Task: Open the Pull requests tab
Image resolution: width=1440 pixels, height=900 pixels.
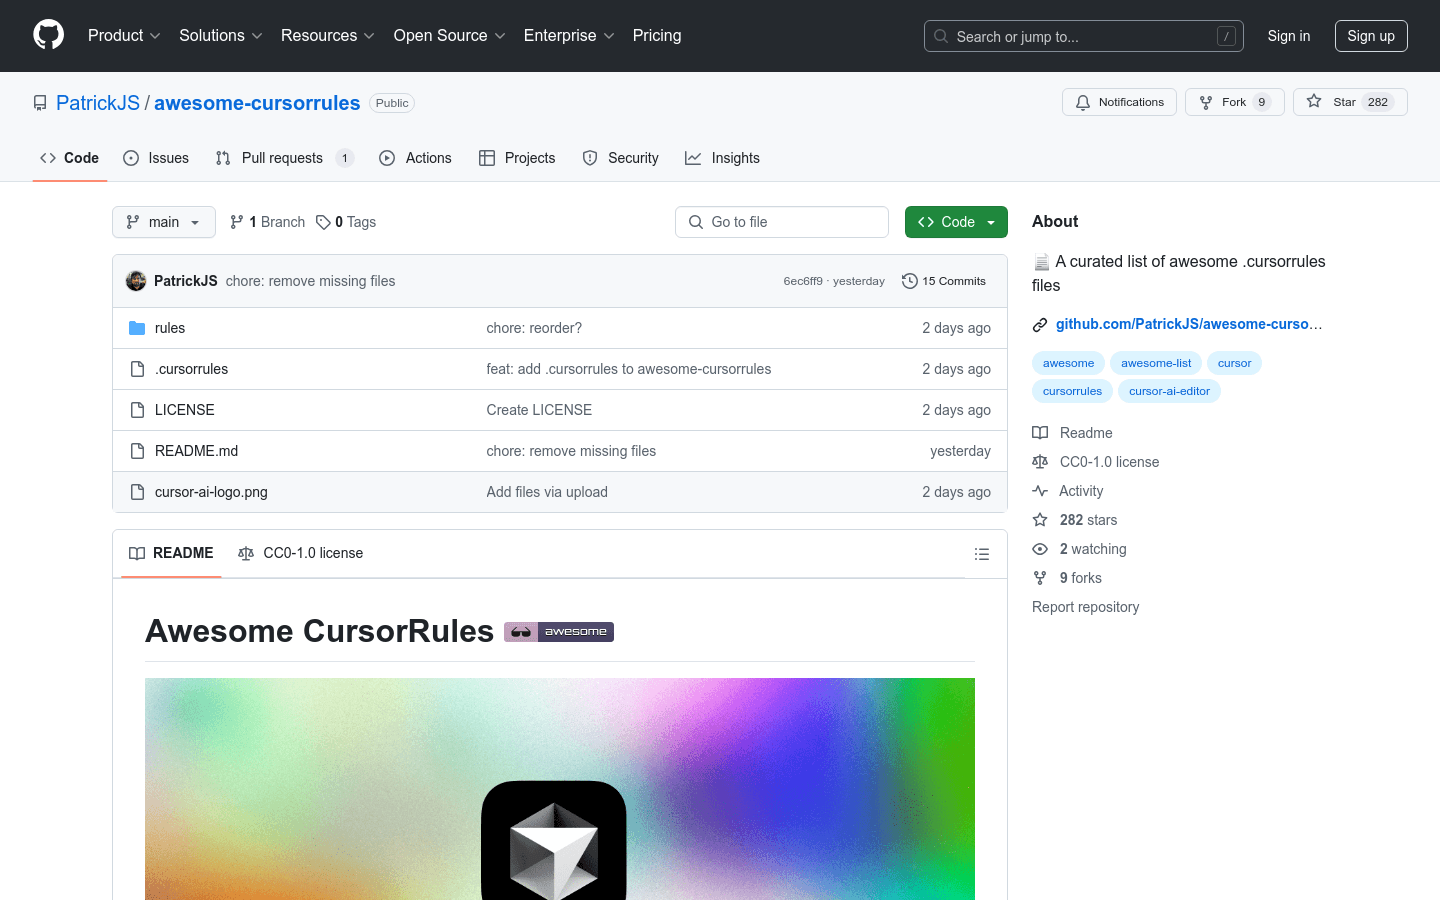Action: point(285,158)
